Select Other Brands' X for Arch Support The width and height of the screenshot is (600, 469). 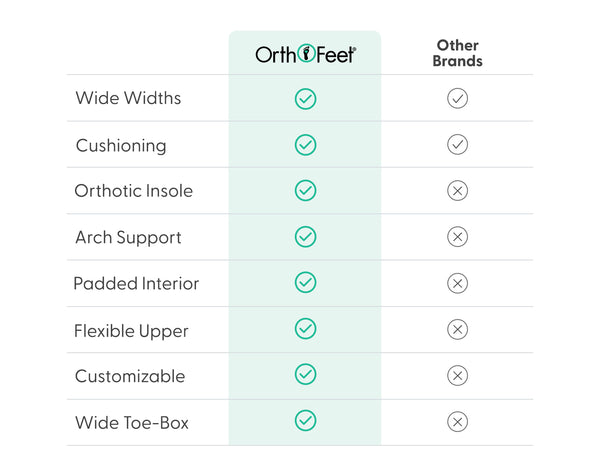point(457,237)
